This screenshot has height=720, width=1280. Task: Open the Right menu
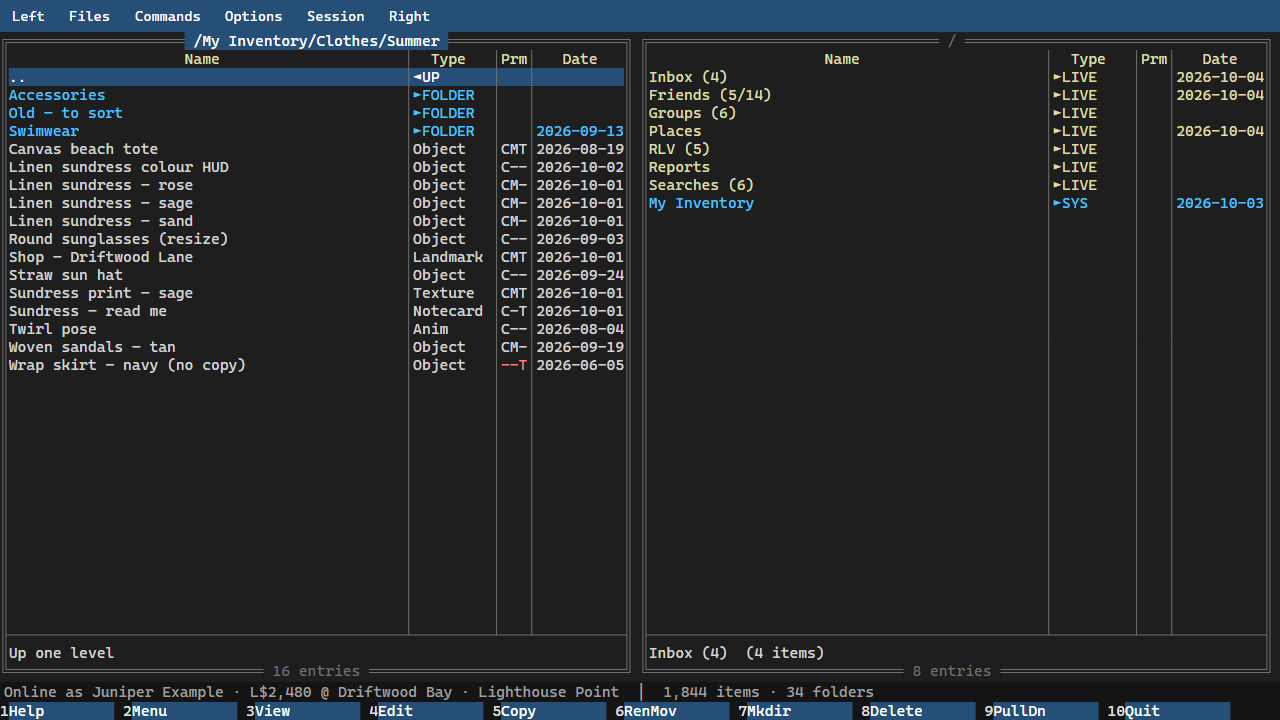pos(409,16)
